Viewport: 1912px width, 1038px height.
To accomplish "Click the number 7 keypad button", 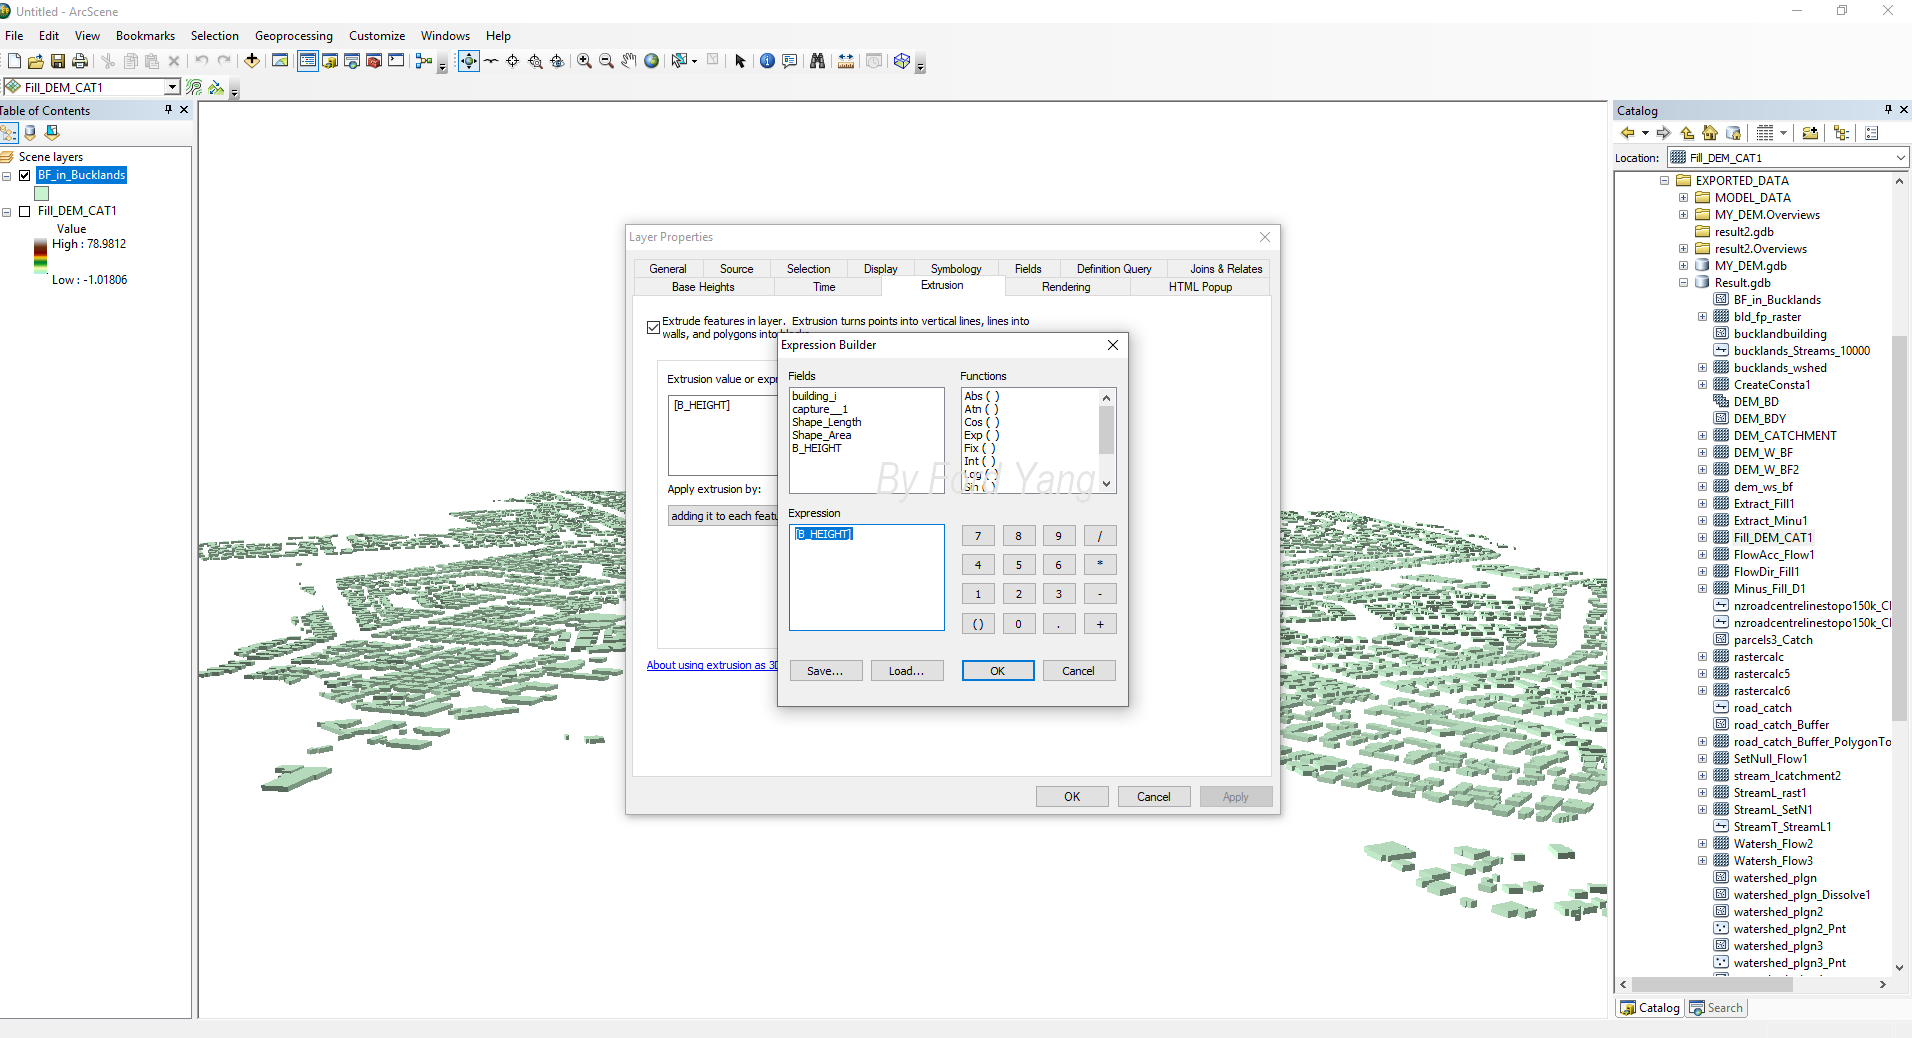I will click(978, 536).
